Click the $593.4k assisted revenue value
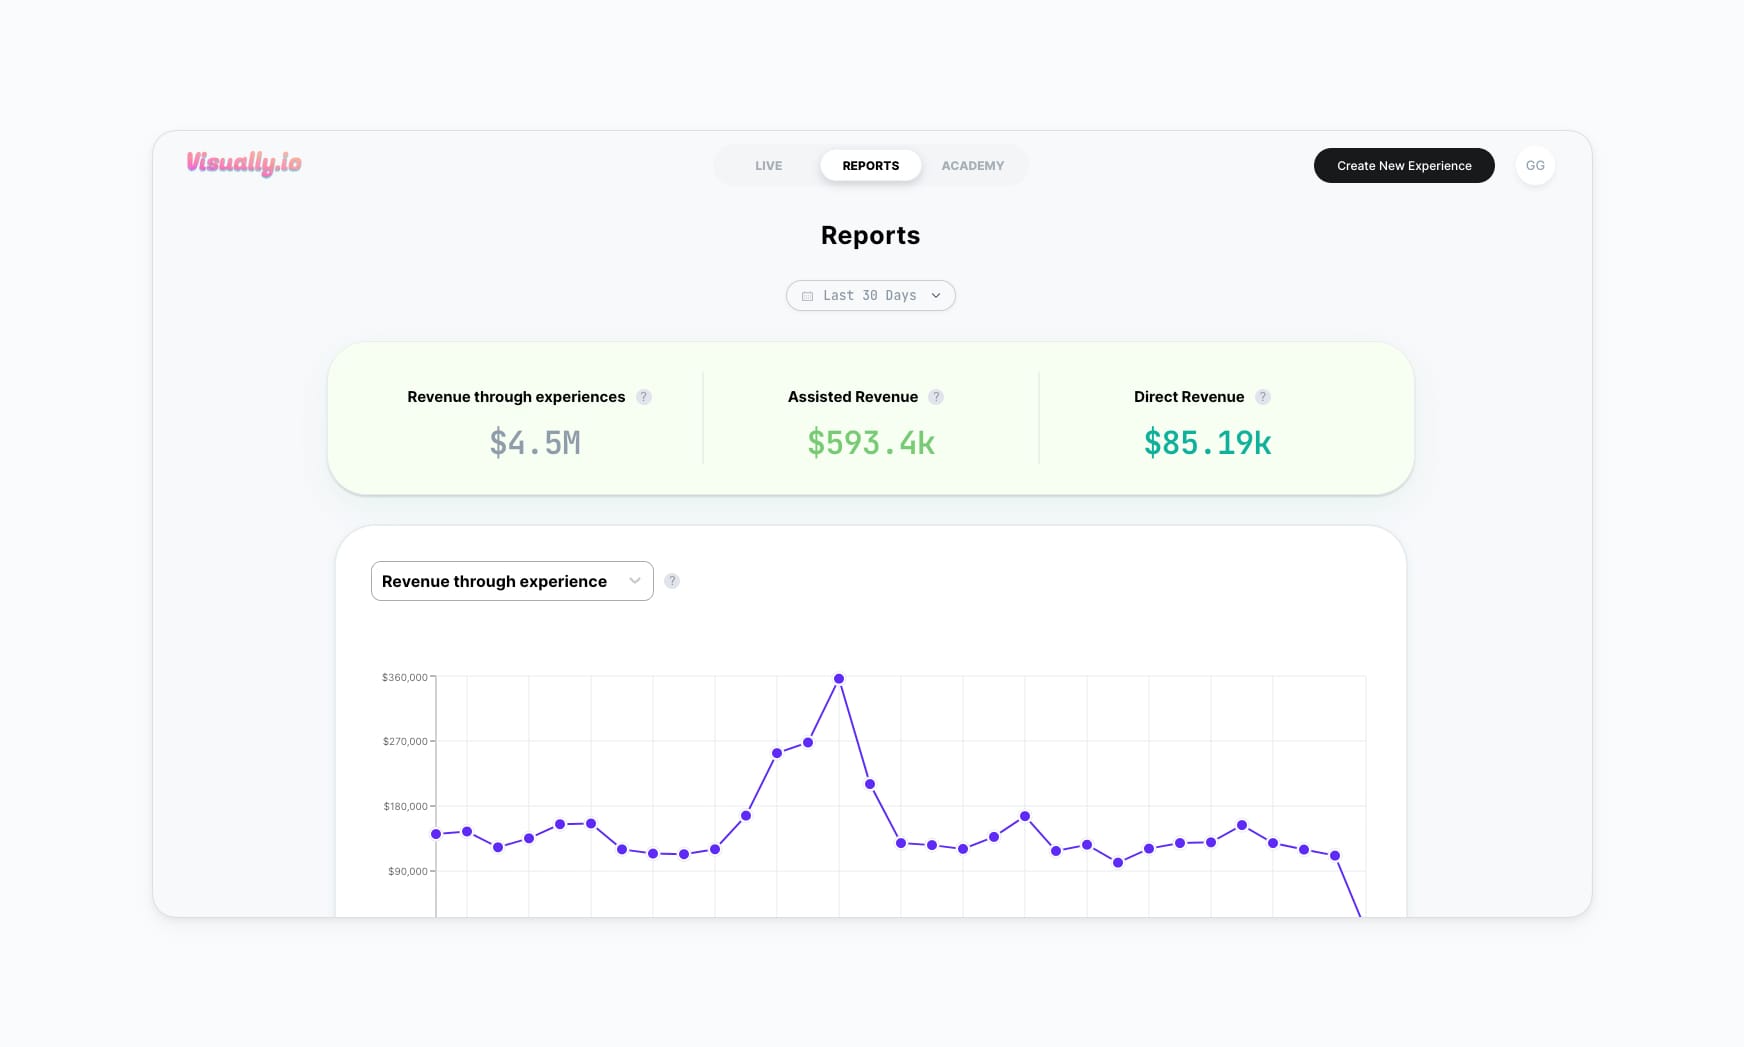The height and width of the screenshot is (1047, 1744). click(871, 442)
